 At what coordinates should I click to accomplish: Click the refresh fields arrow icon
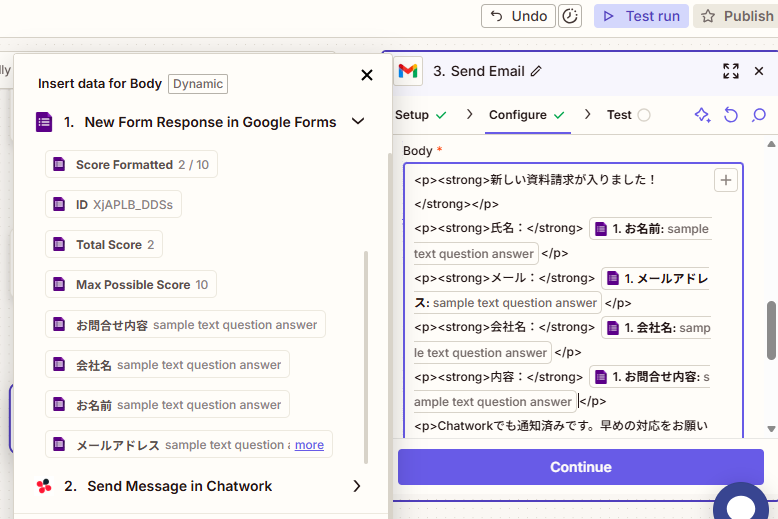[x=731, y=115]
